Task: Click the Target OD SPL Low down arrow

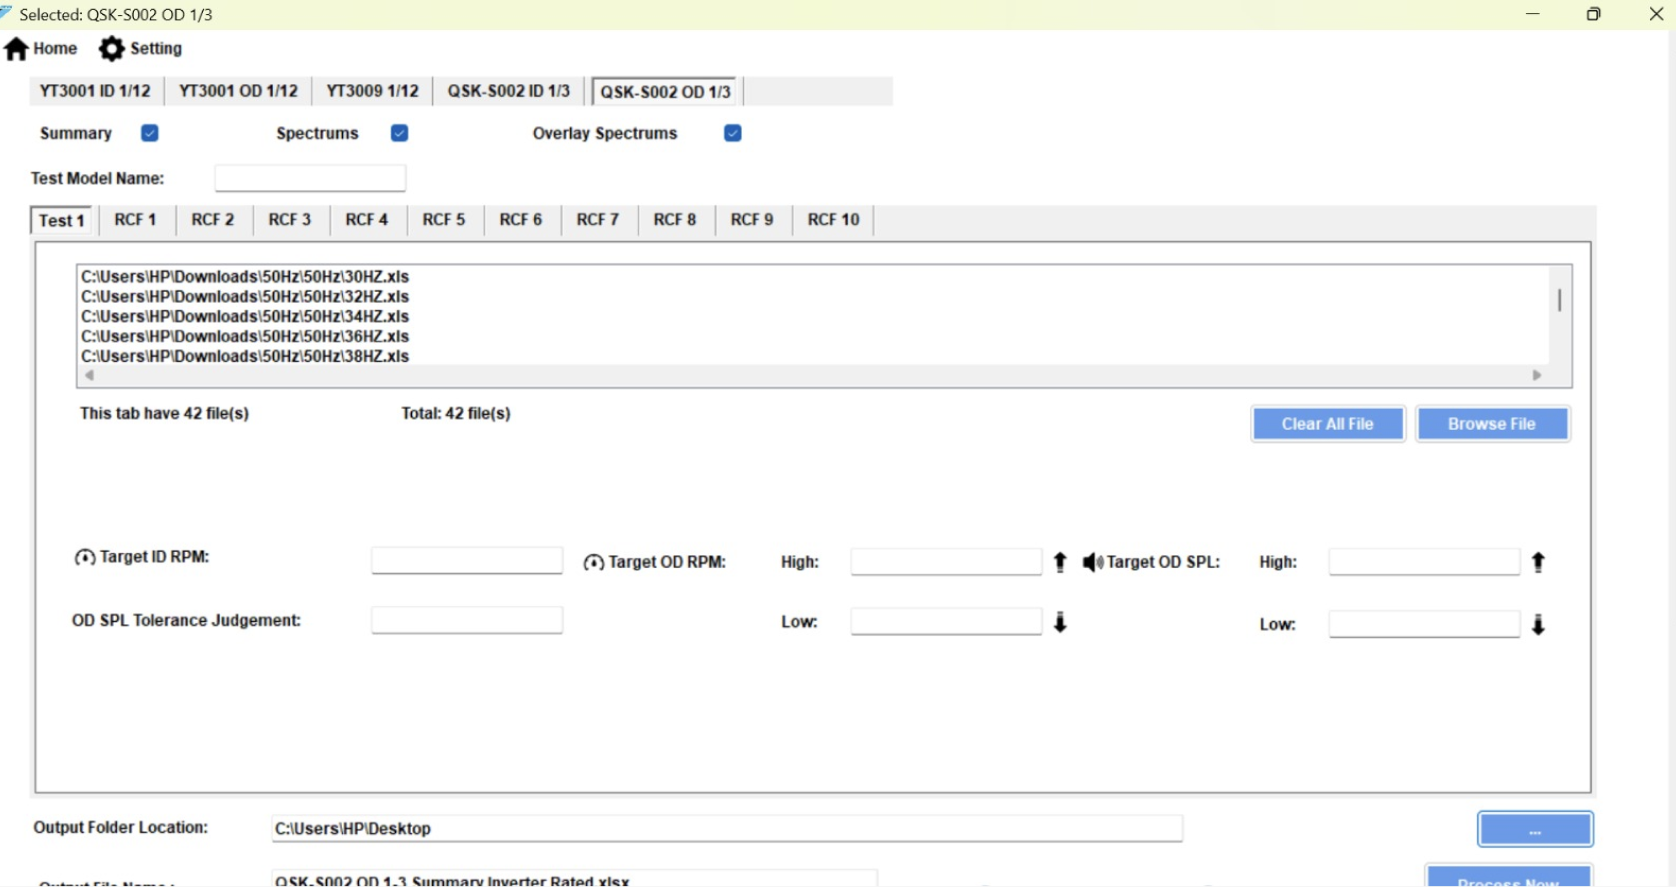Action: pyautogui.click(x=1538, y=625)
